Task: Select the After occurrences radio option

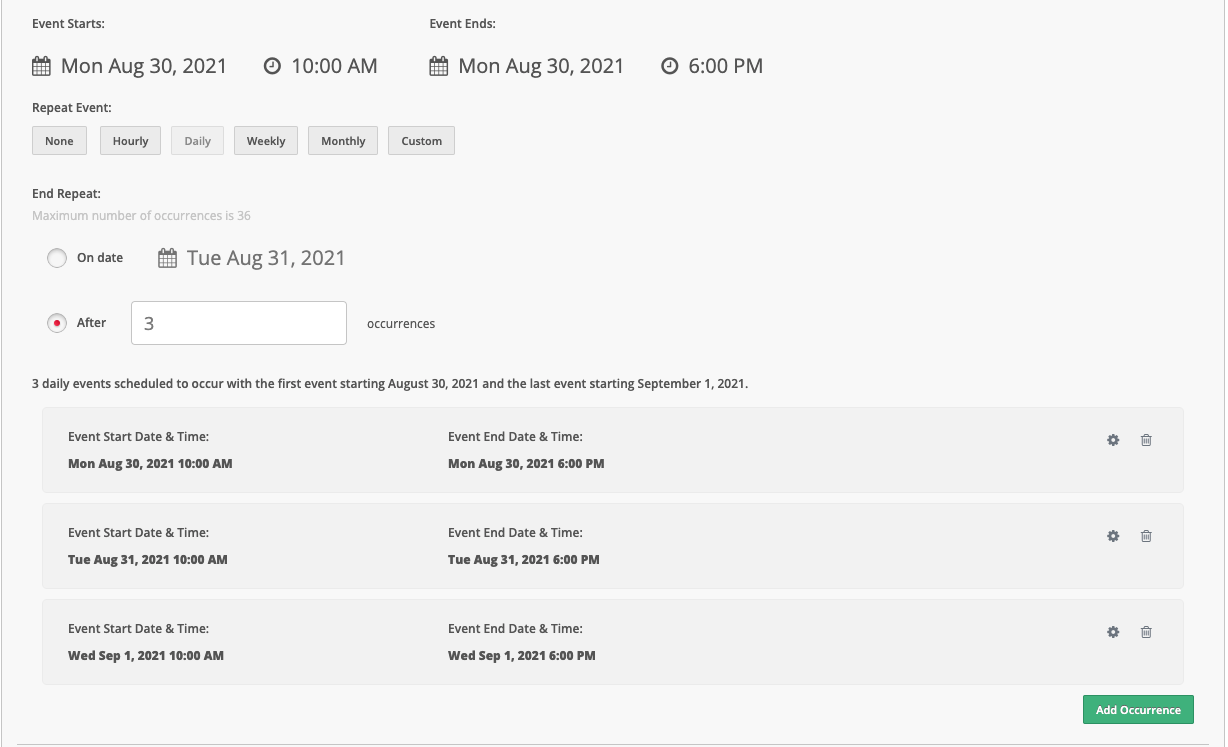Action: click(57, 324)
